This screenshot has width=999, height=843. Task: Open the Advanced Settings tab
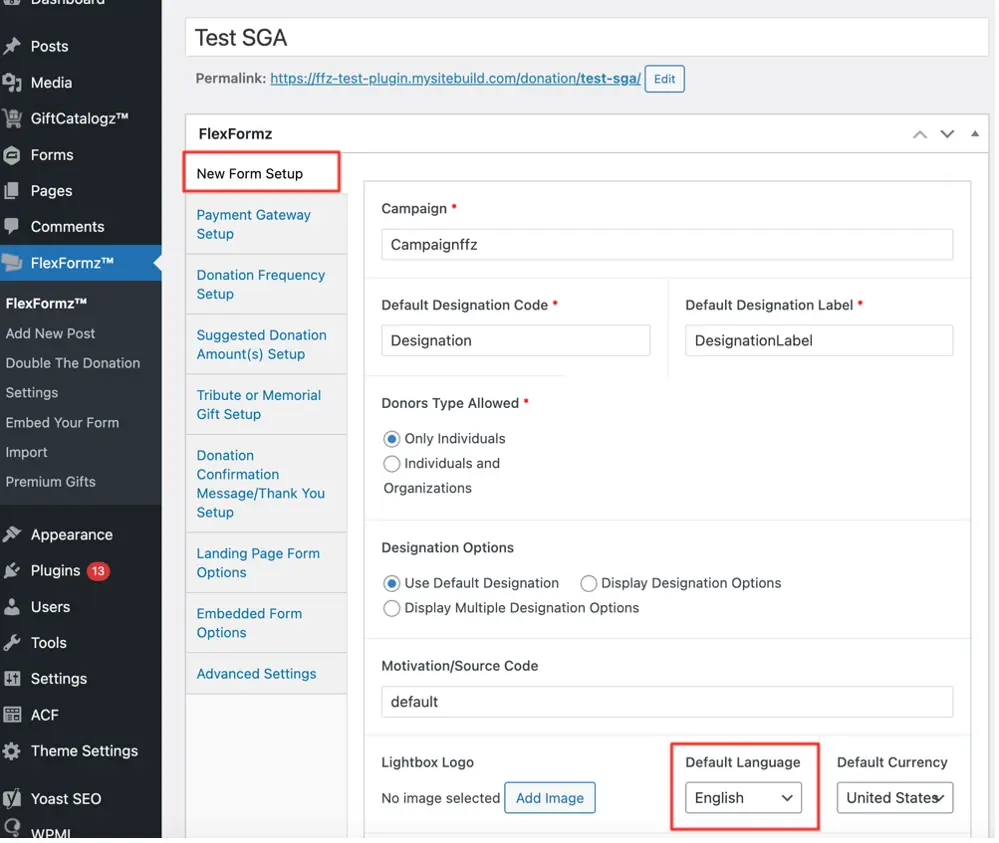(256, 674)
